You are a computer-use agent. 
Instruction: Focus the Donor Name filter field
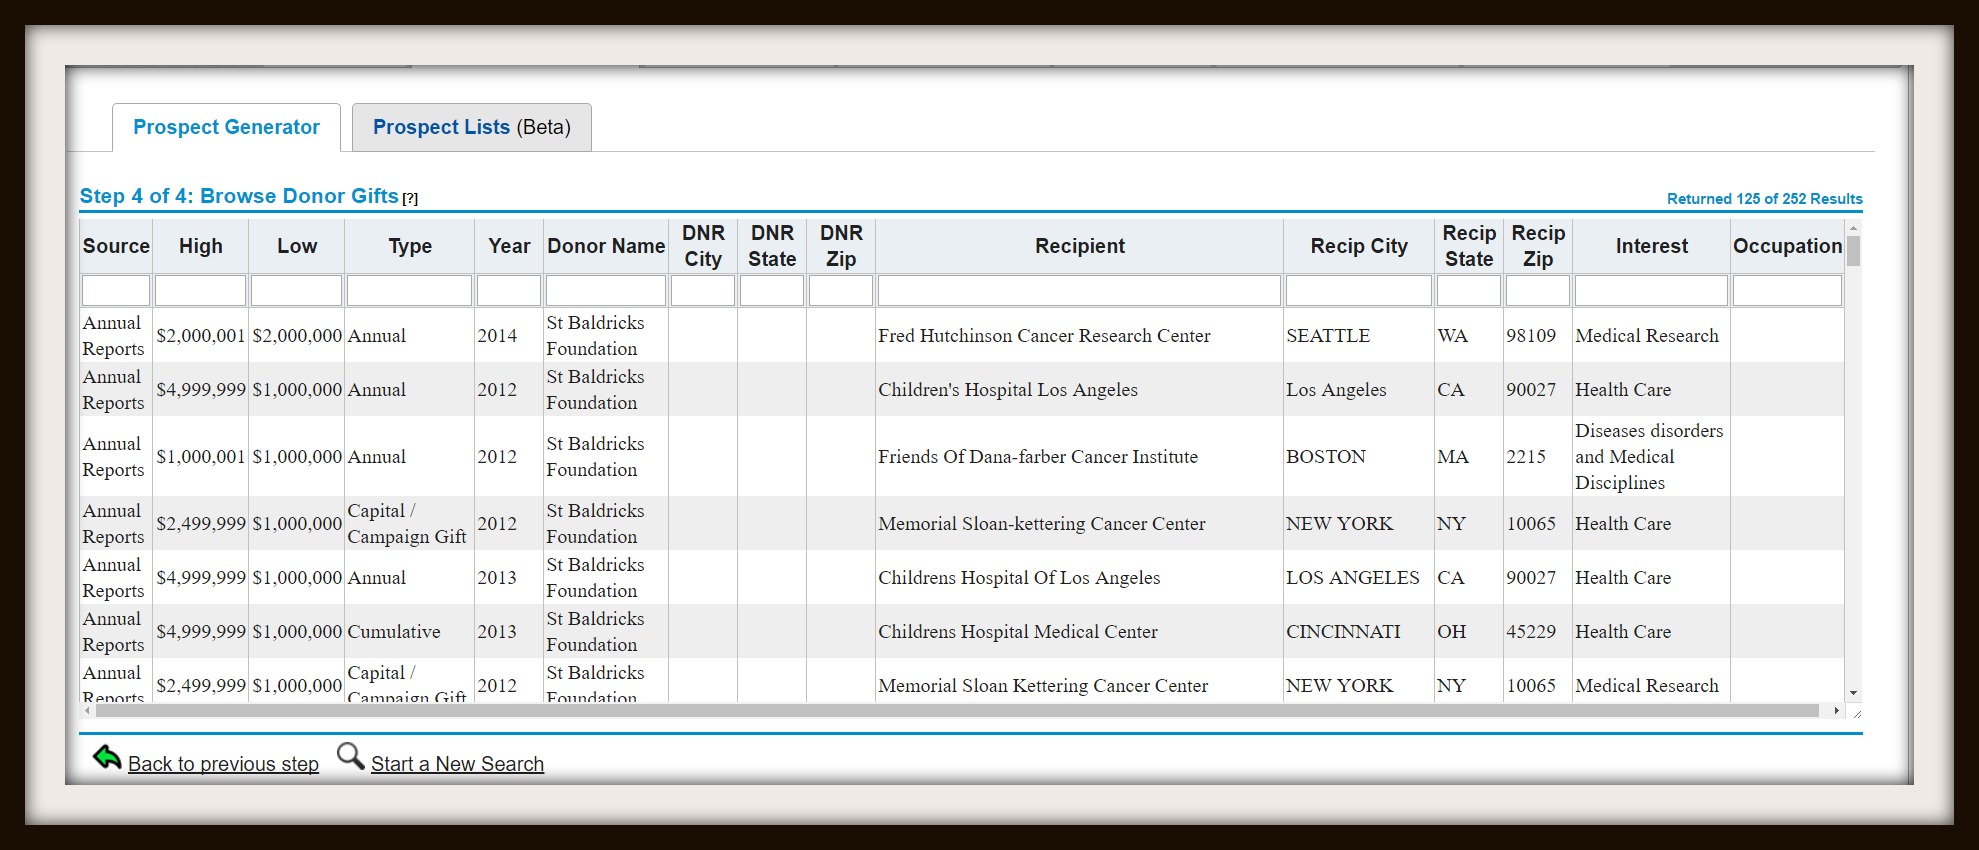point(606,291)
